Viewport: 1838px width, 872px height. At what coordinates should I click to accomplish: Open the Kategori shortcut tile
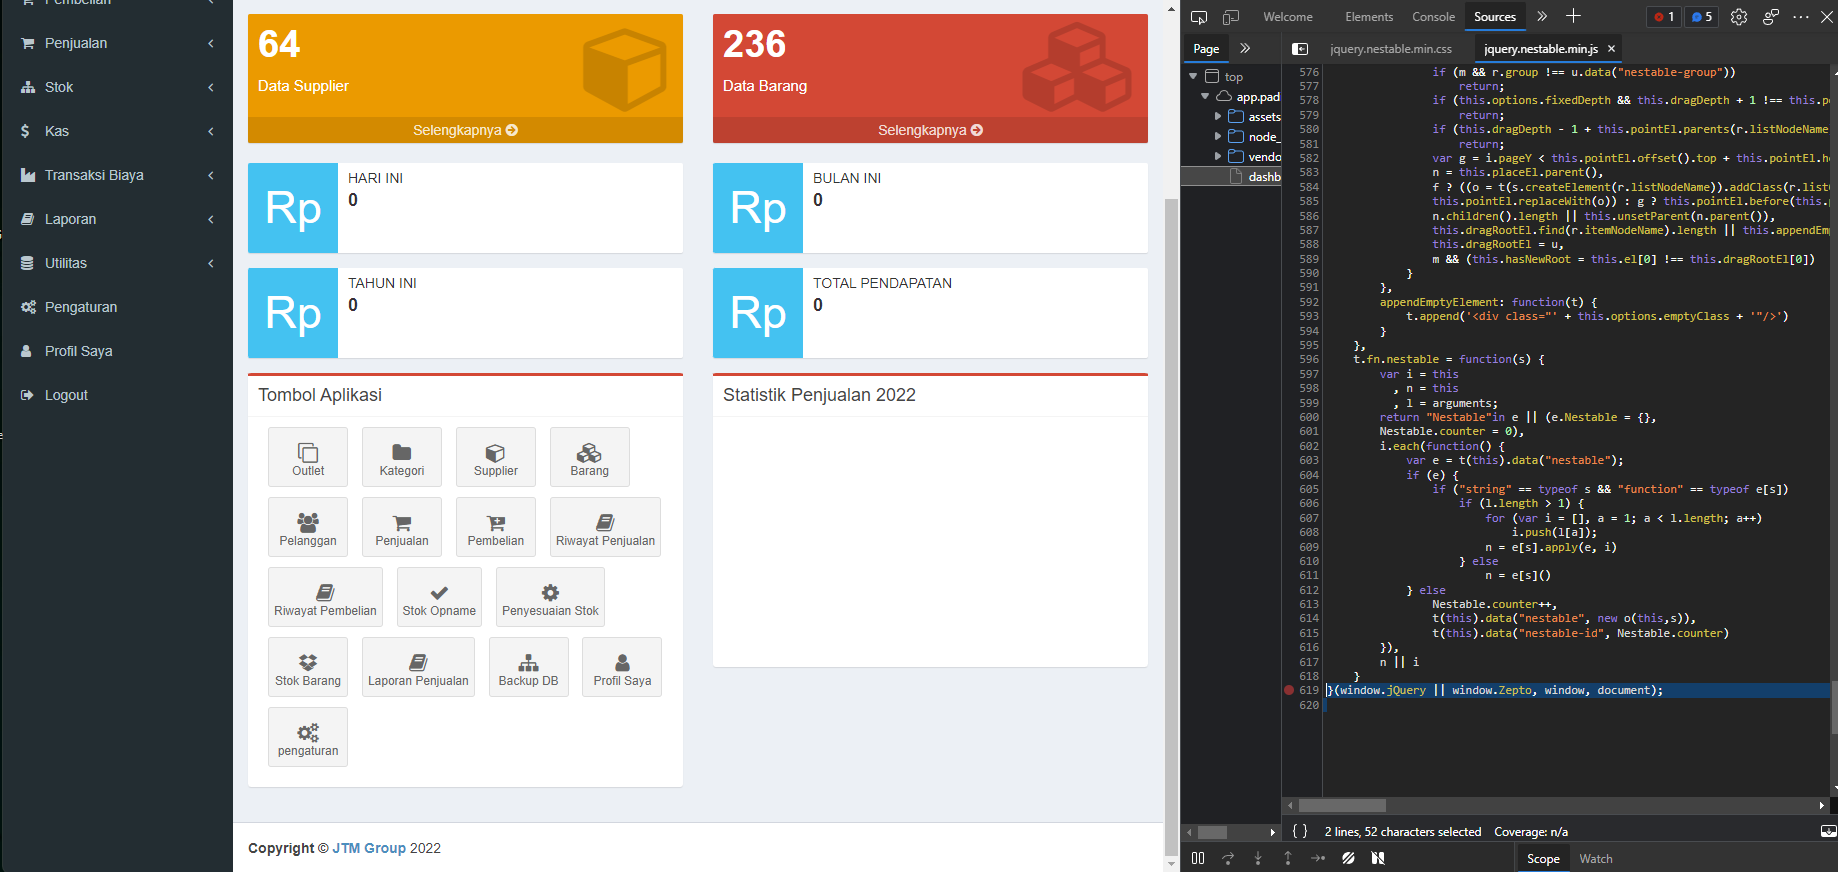(x=402, y=457)
